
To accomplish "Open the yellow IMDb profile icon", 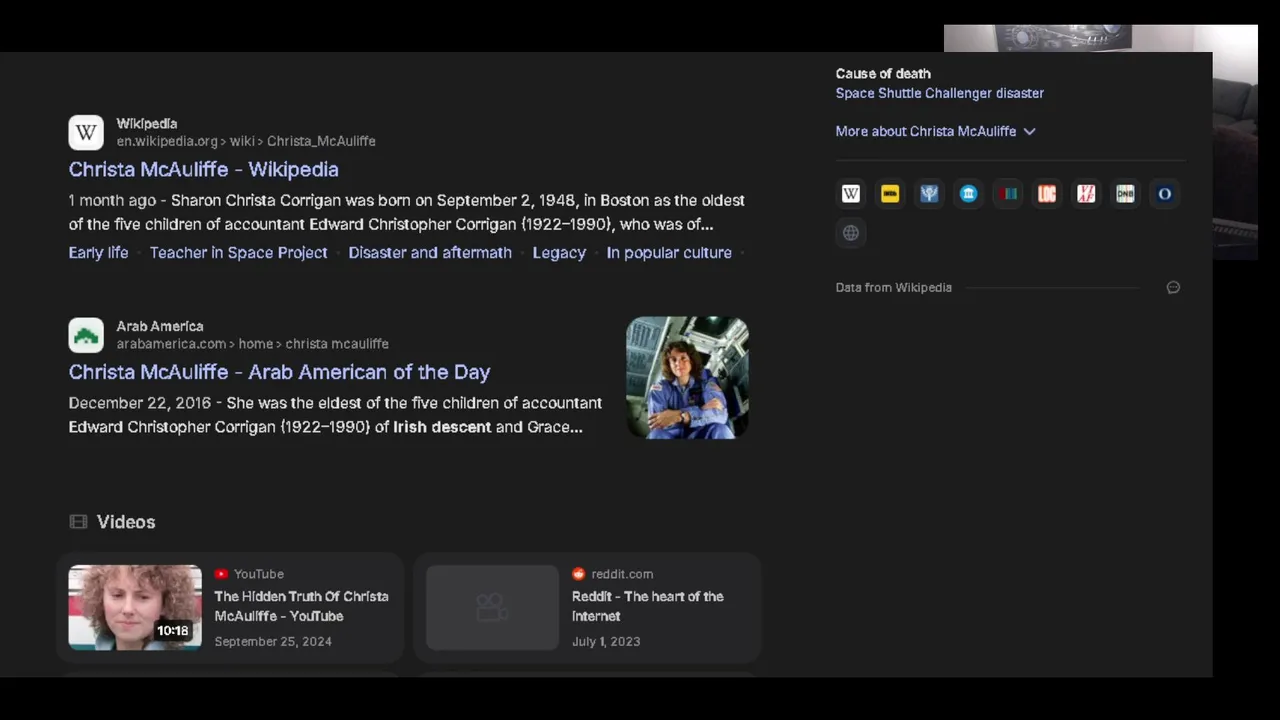I will [x=890, y=194].
